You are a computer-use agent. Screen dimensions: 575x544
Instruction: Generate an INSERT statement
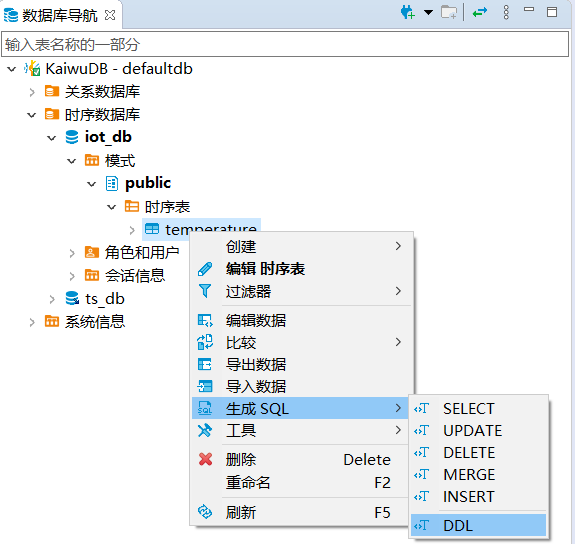point(479,497)
